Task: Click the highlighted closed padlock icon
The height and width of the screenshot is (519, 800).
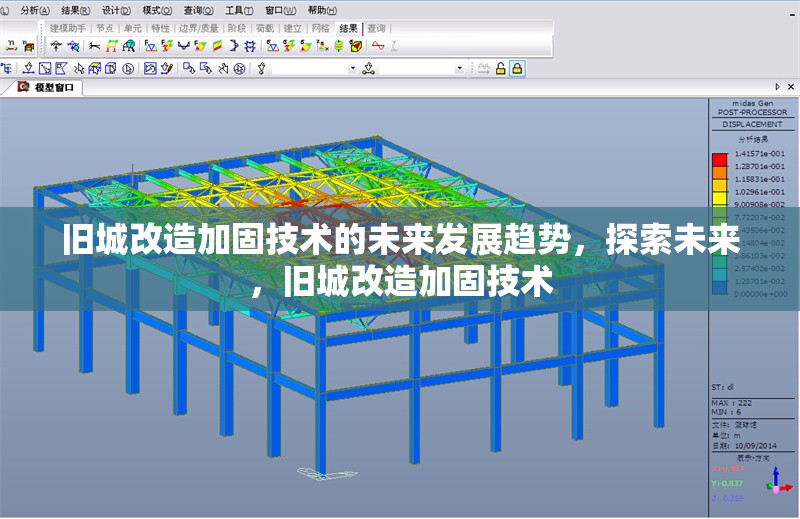Action: 517,68
